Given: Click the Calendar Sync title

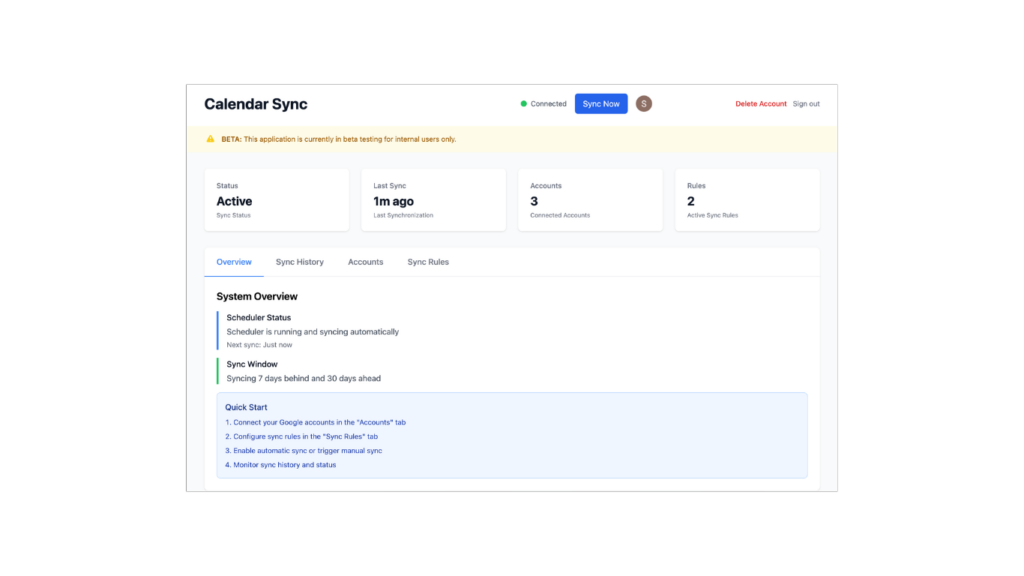Looking at the screenshot, I should (256, 104).
